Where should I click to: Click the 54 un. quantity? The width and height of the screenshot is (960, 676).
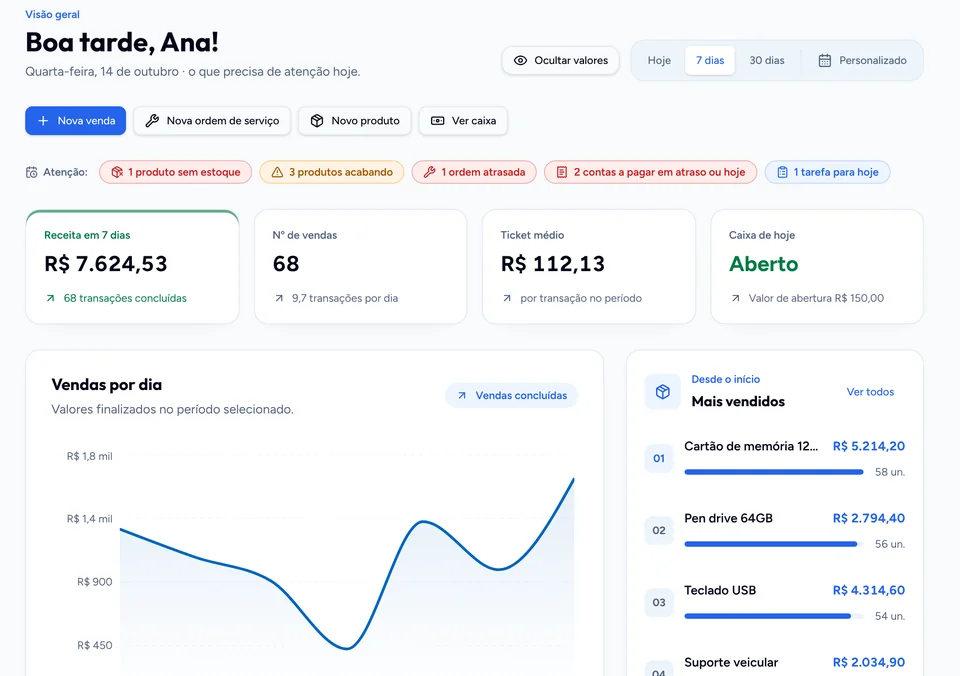pos(890,616)
